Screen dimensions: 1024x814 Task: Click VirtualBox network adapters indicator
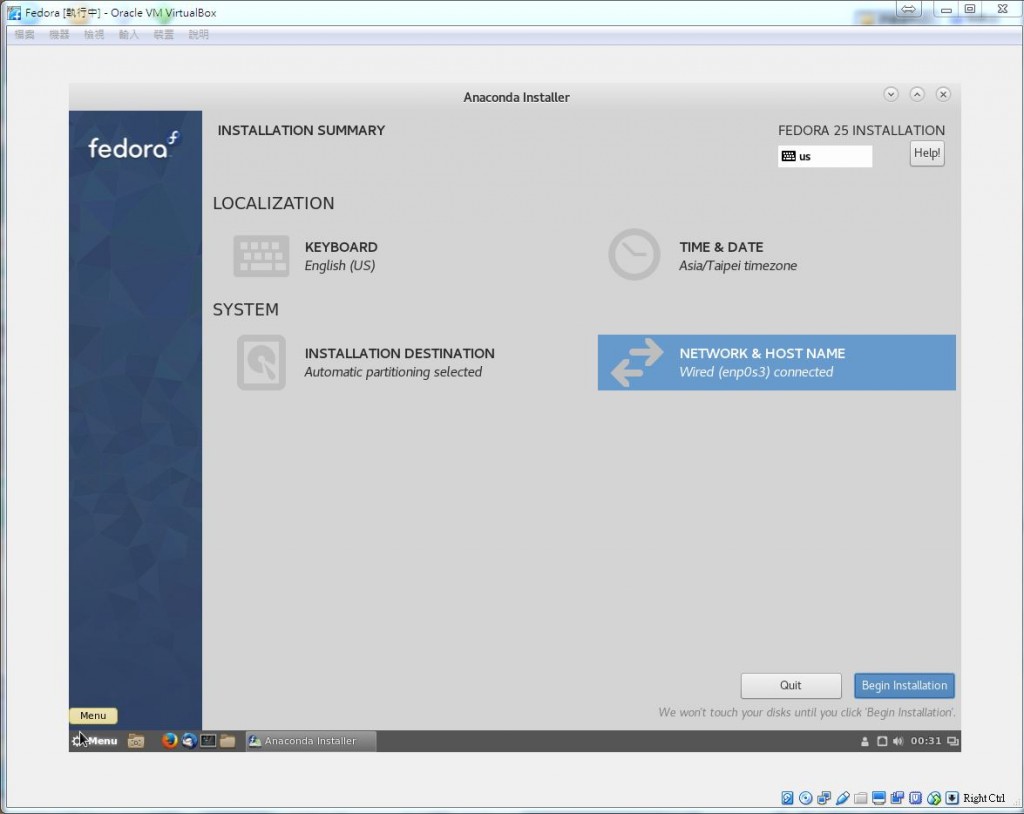[824, 798]
